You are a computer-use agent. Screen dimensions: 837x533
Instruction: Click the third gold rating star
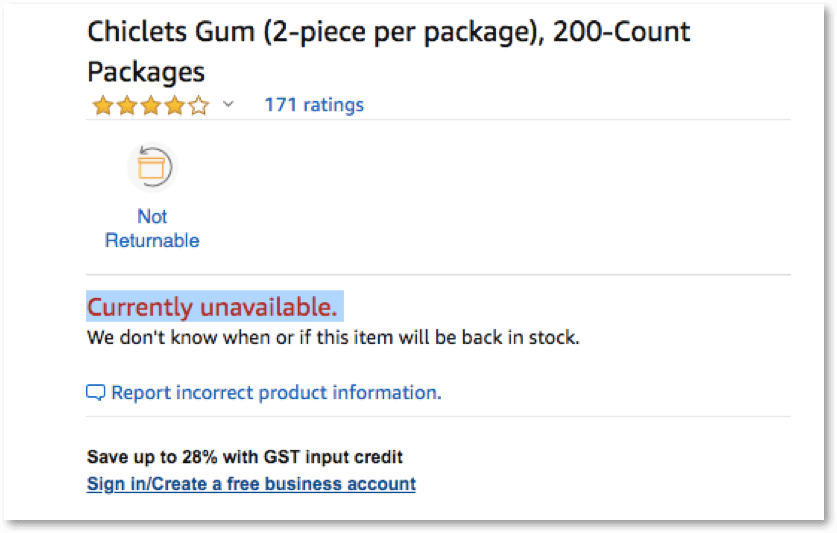tap(150, 106)
